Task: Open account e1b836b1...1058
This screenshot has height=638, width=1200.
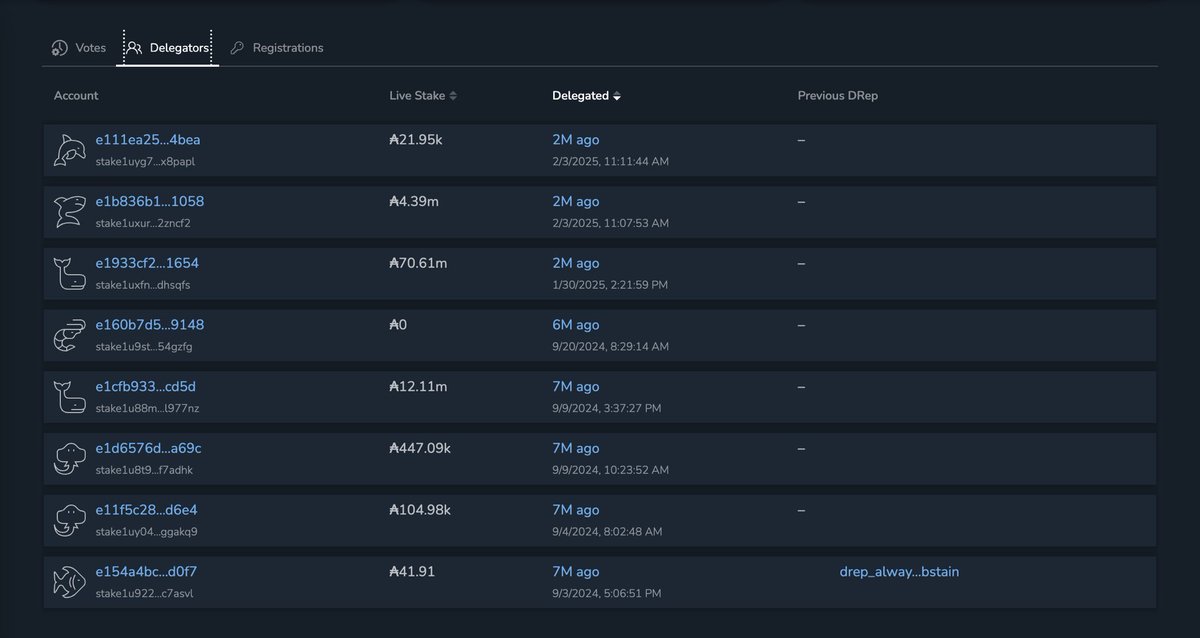Action: coord(150,202)
